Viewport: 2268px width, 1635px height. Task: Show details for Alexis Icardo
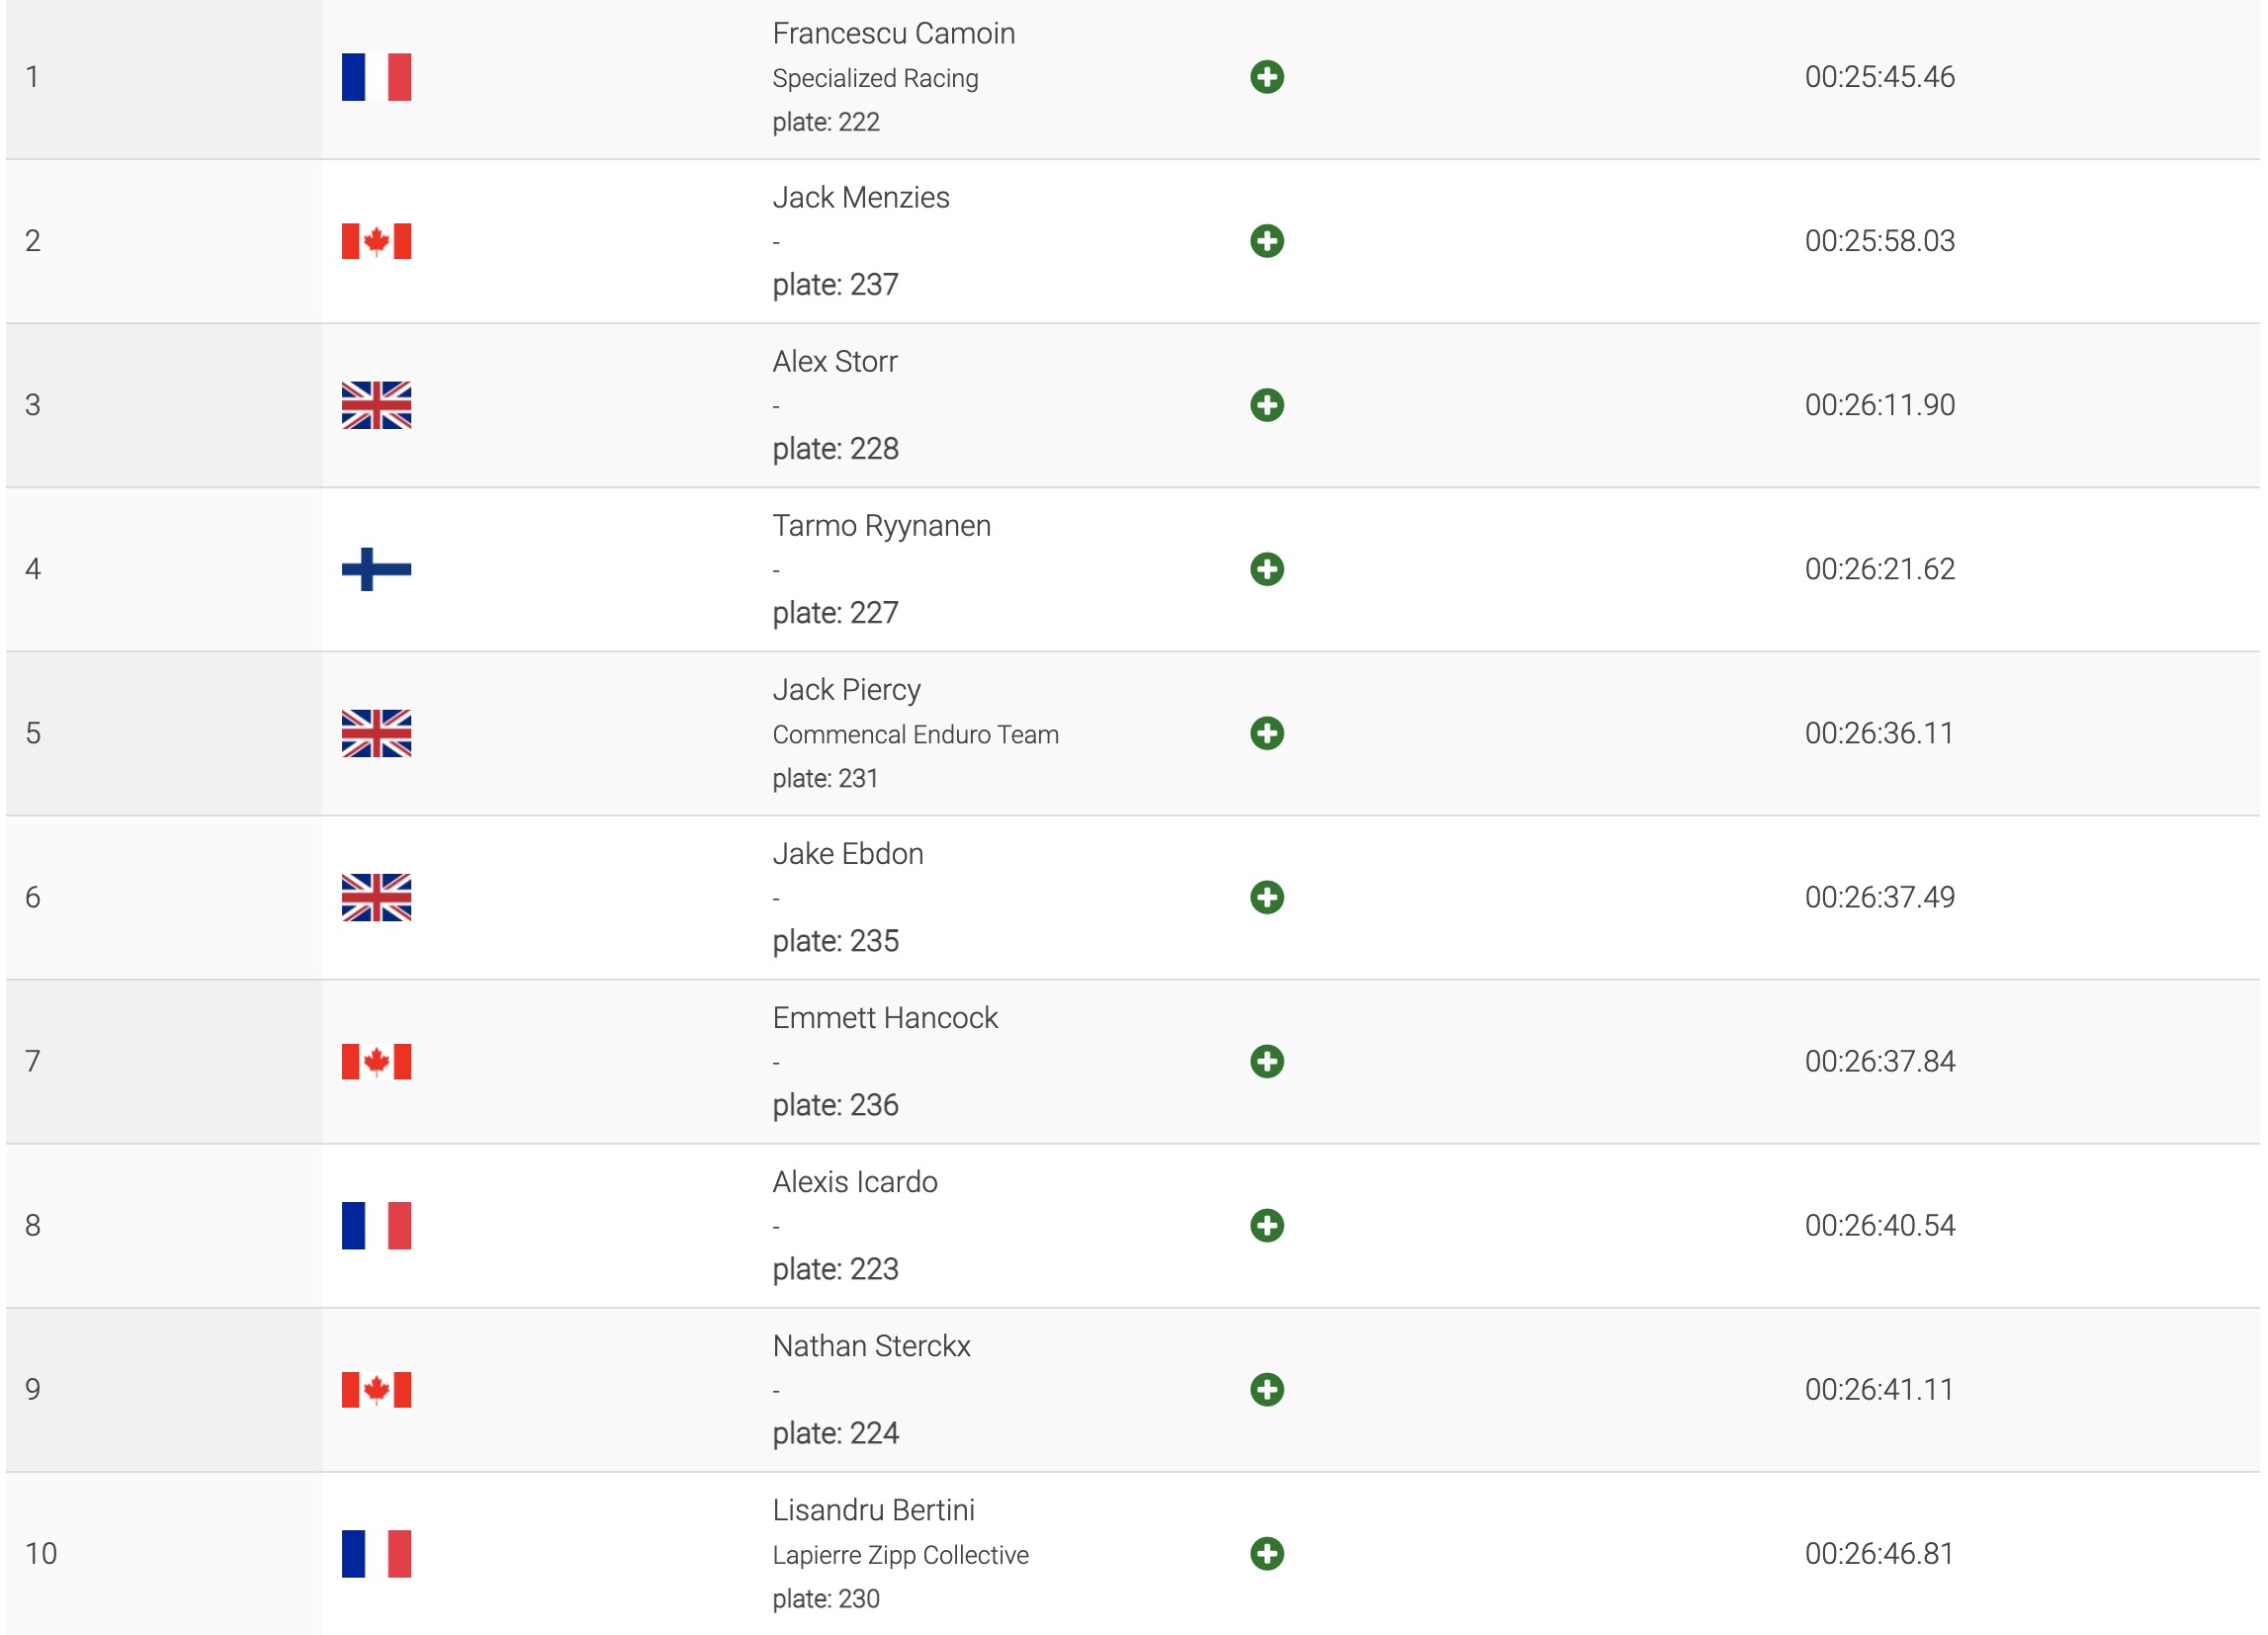click(1266, 1225)
